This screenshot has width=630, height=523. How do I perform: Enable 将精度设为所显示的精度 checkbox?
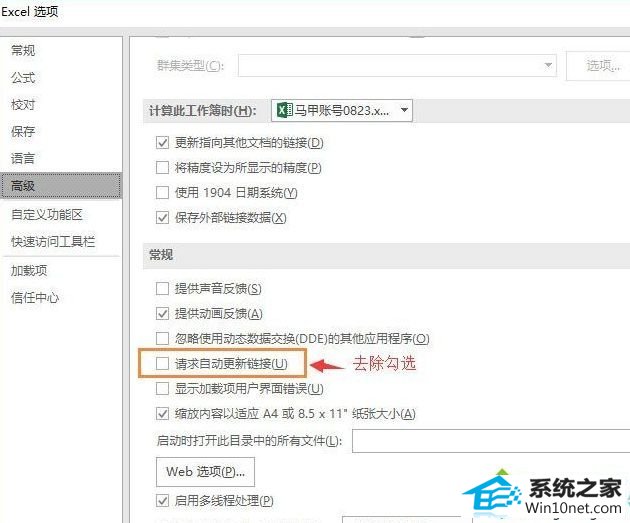pos(162,168)
